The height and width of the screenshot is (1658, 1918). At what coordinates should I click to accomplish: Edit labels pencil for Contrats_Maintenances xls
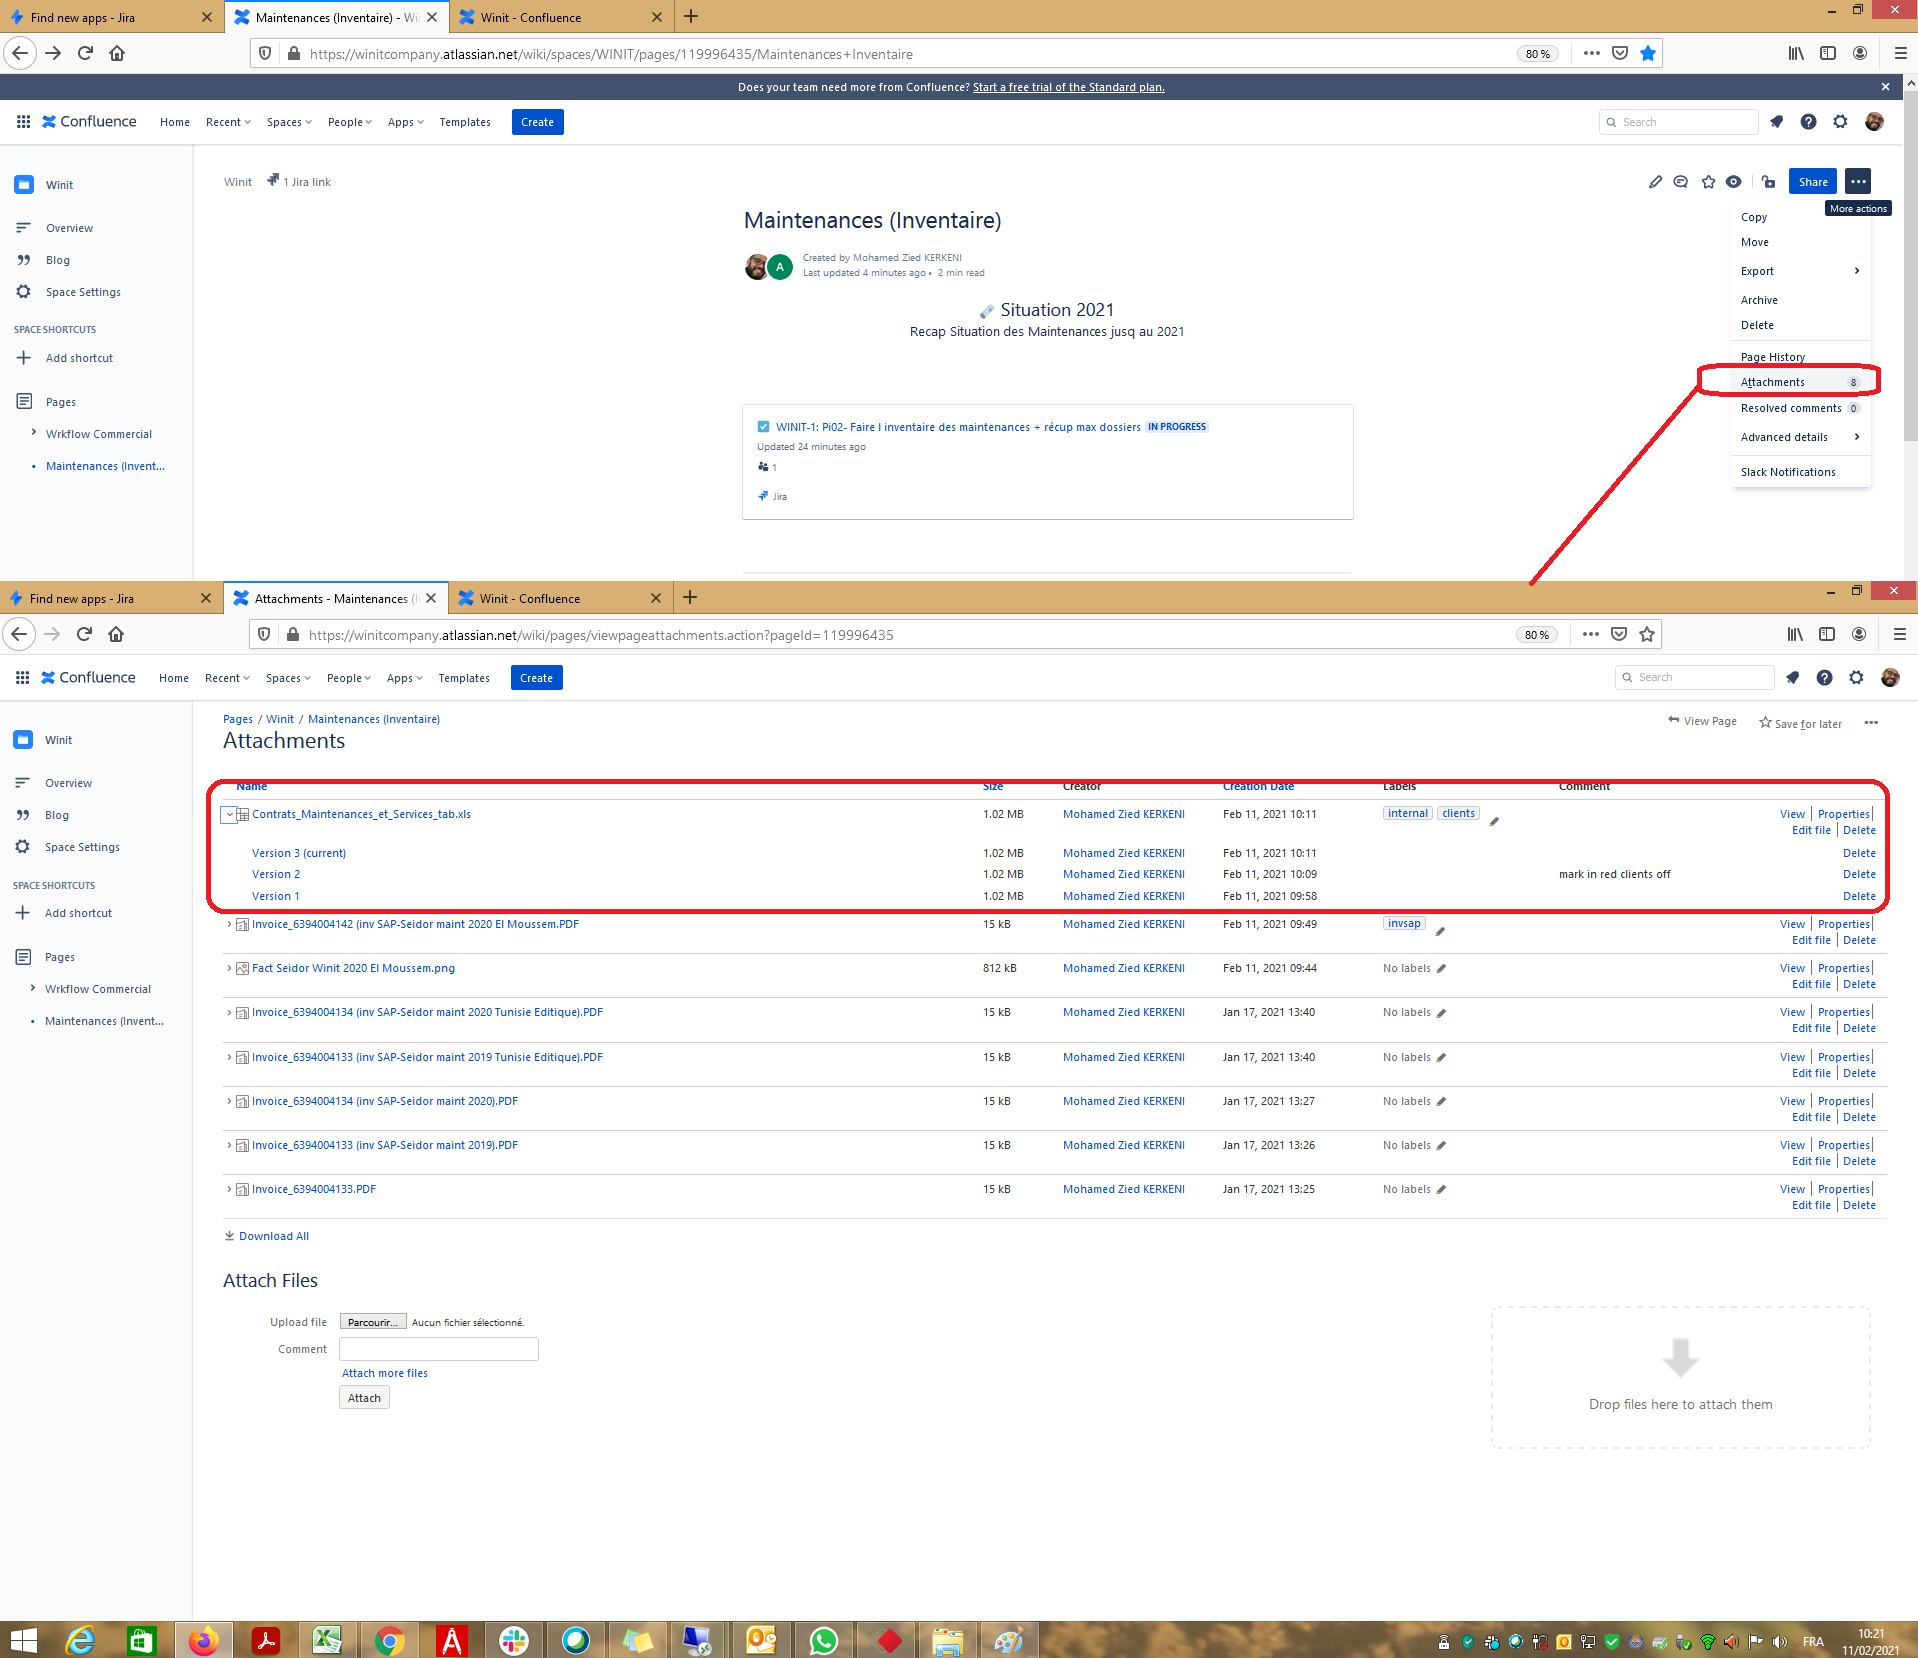click(1494, 822)
